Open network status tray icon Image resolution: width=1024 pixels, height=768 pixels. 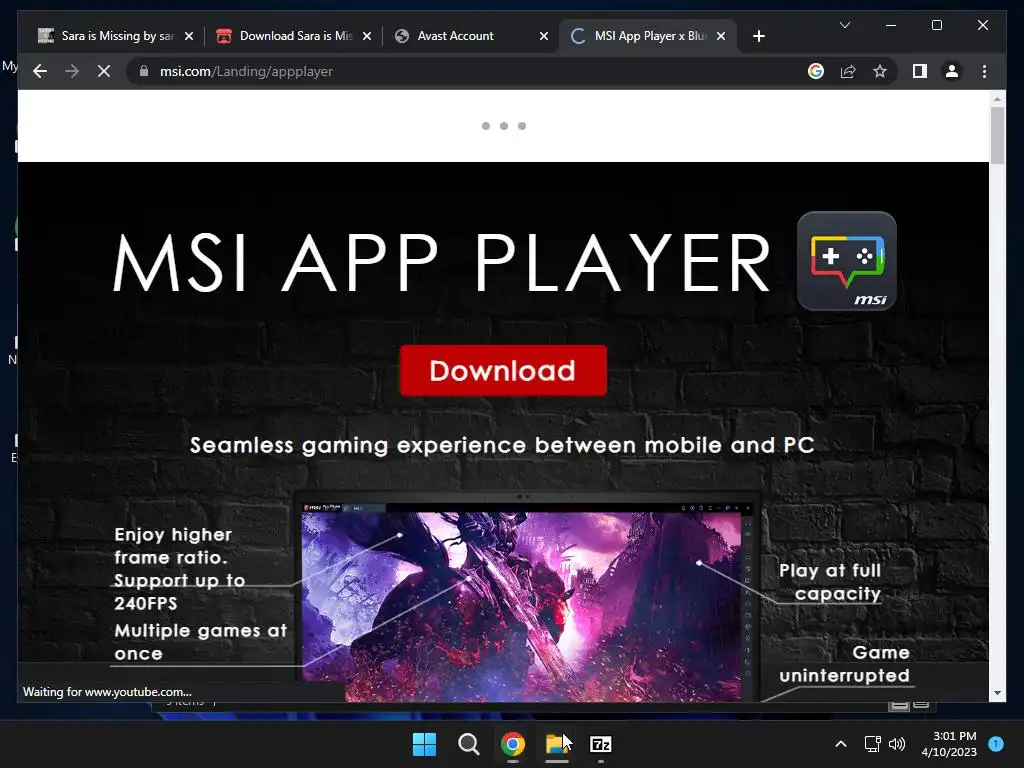(872, 744)
